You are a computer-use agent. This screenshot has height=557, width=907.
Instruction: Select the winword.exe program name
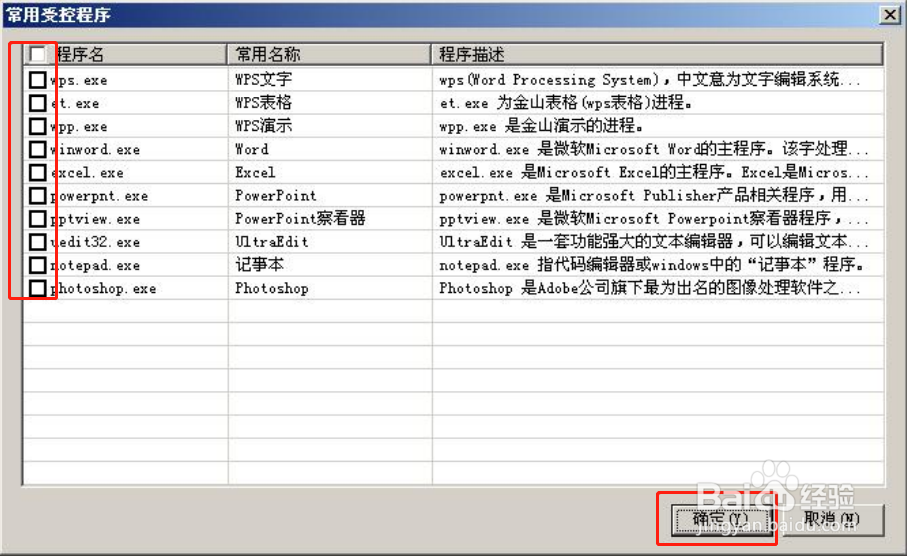[95, 149]
